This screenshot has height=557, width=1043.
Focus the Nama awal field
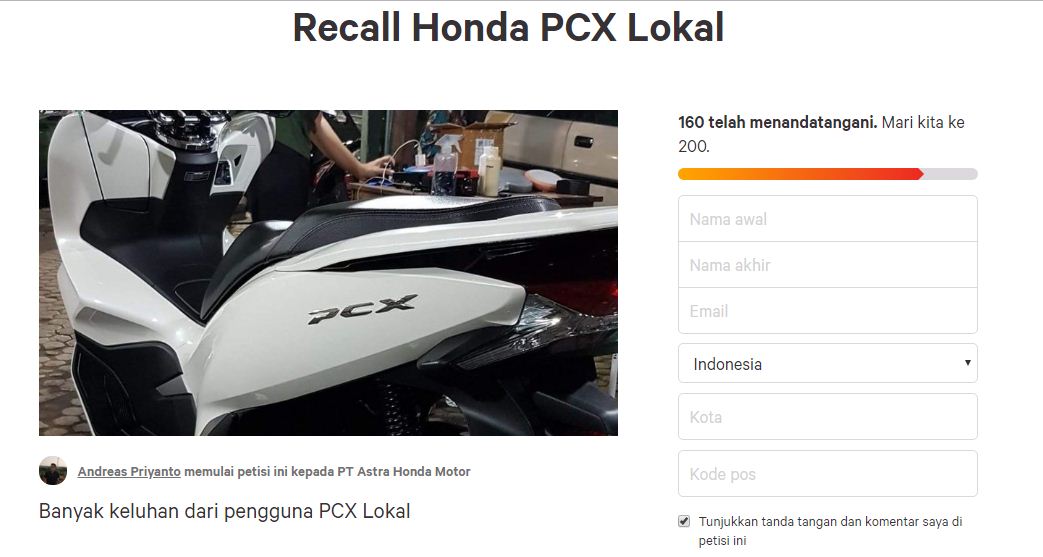(x=827, y=219)
